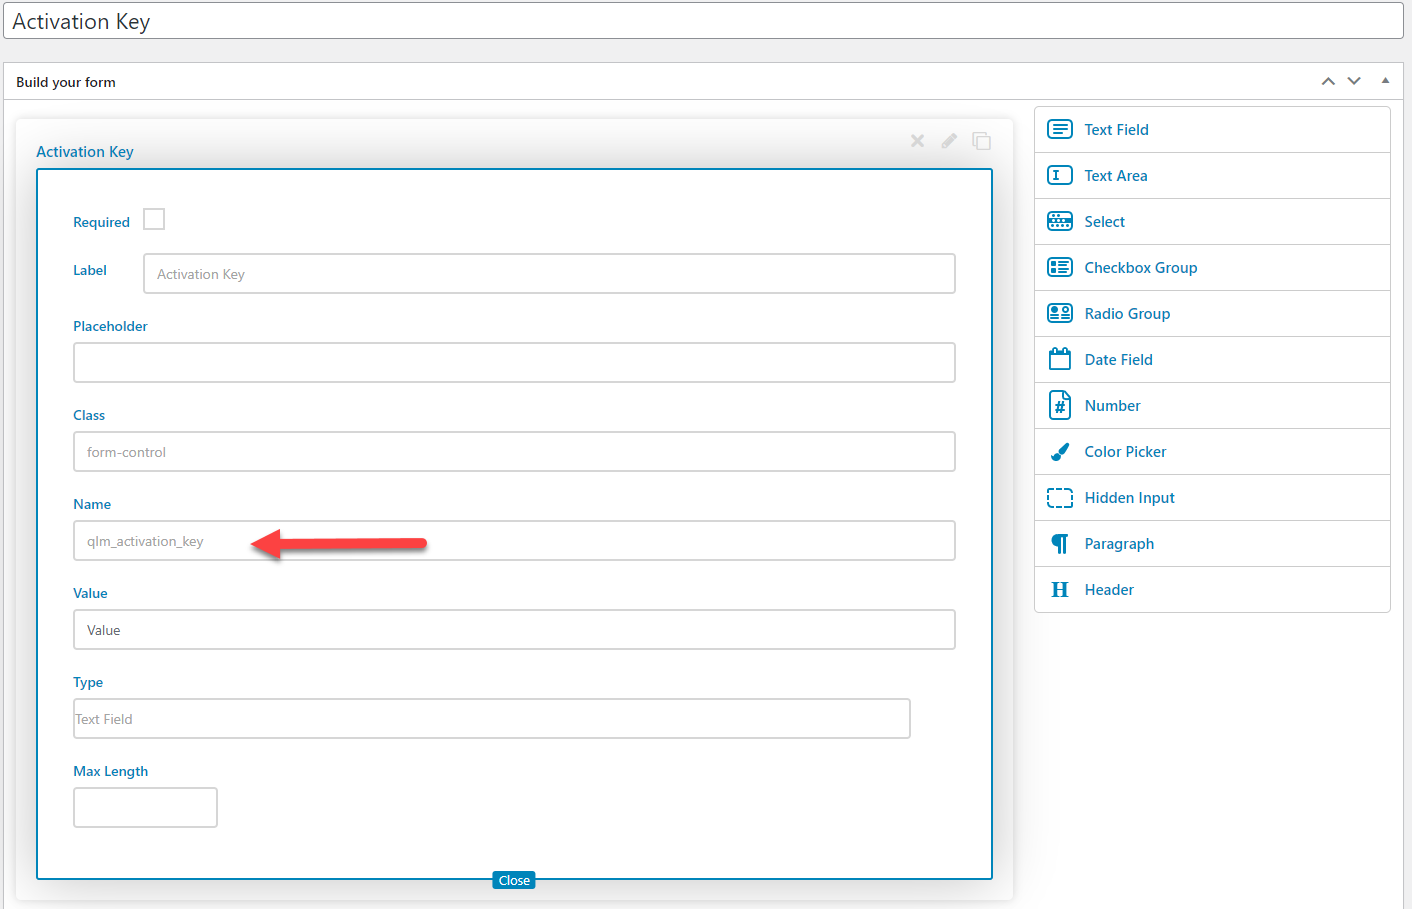This screenshot has height=909, width=1412.
Task: Click the Select control icon
Action: (1060, 221)
